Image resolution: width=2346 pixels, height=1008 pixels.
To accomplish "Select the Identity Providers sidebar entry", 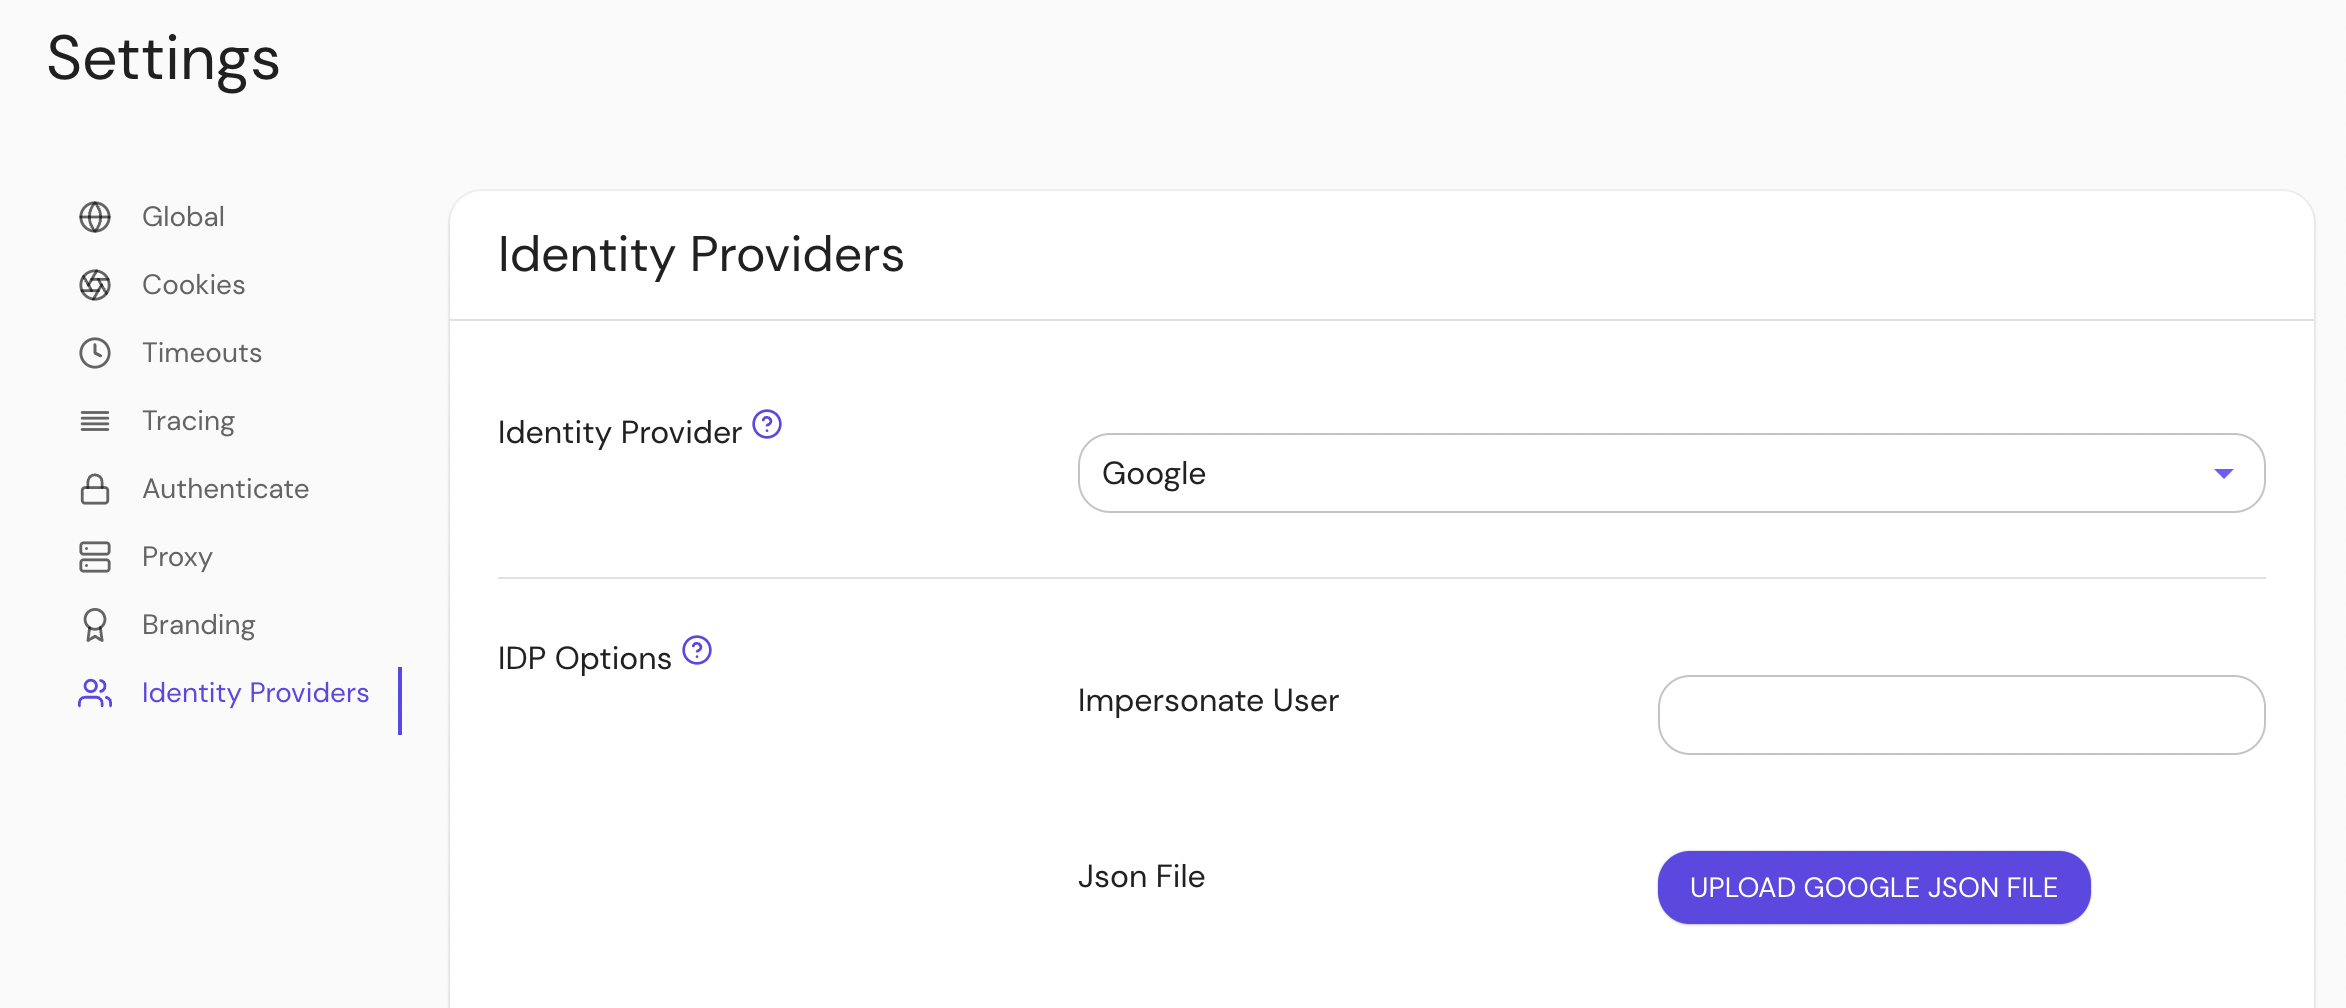I will [x=255, y=692].
